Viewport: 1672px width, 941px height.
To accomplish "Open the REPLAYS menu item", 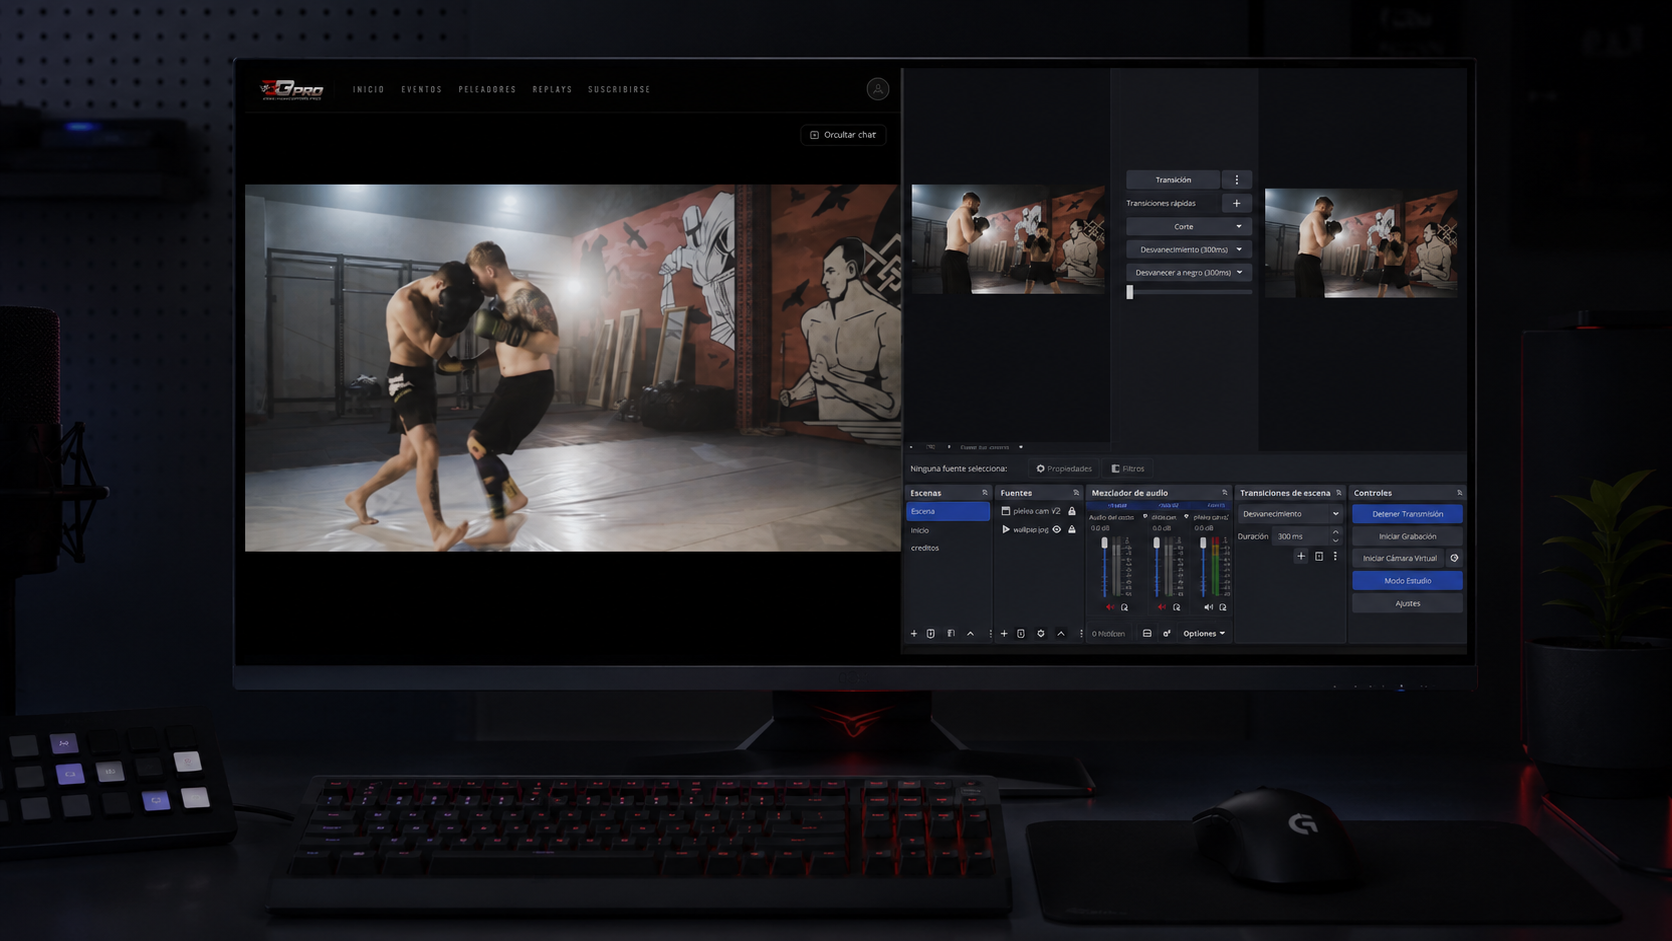I will [552, 90].
